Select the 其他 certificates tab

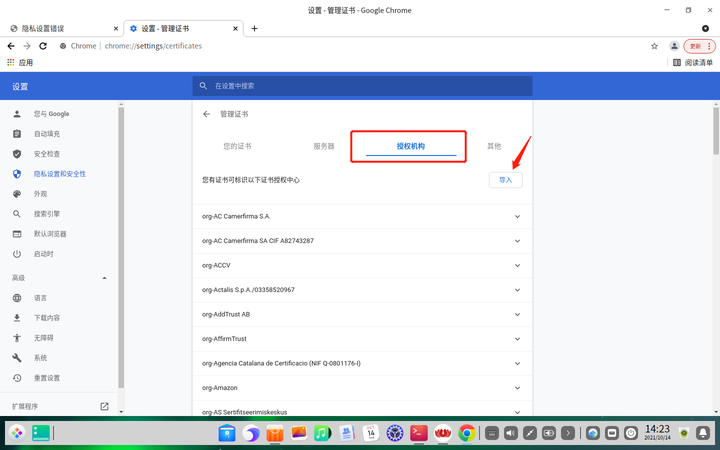tap(494, 146)
